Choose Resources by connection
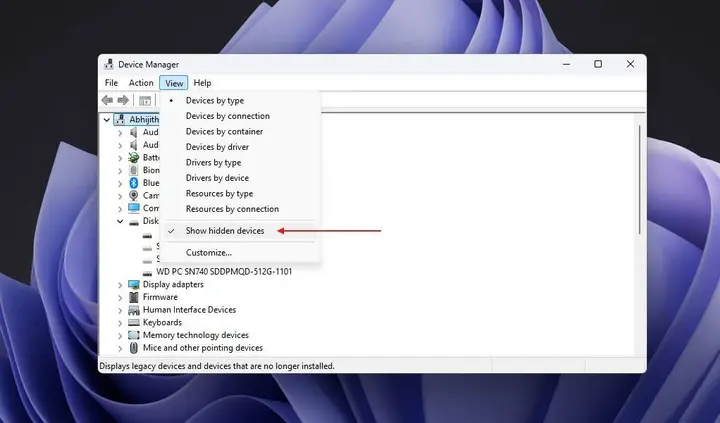Viewport: 720px width, 423px height. coord(232,209)
